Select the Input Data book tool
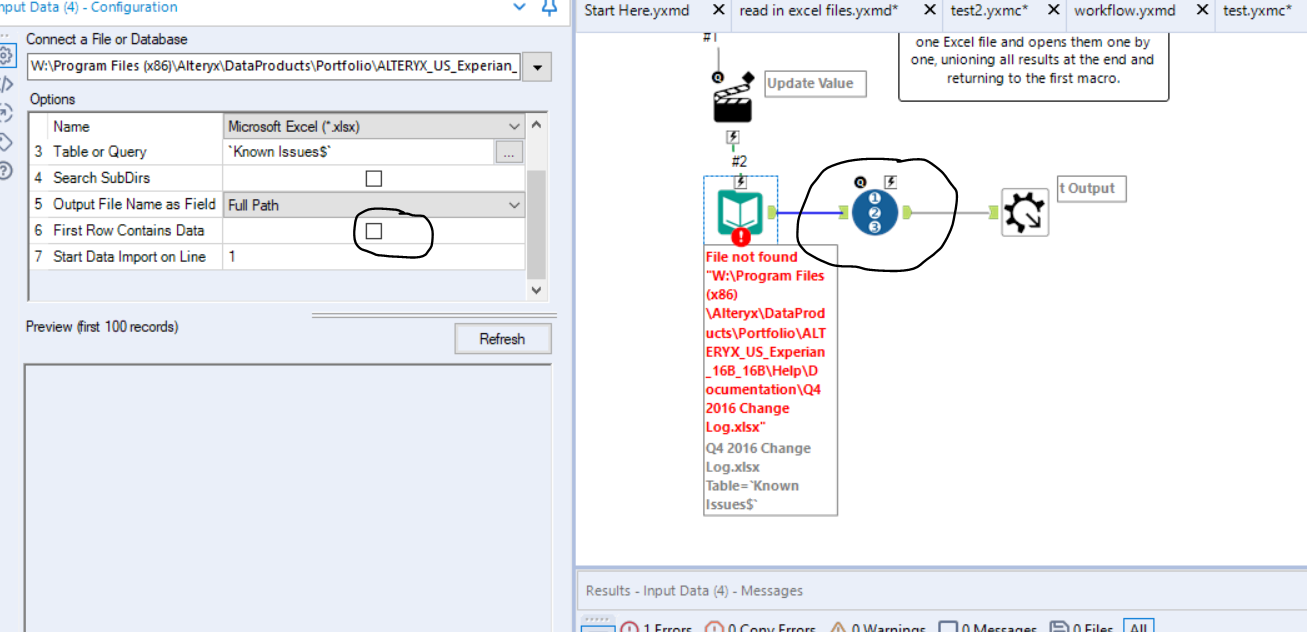Viewport: 1307px width, 632px height. (739, 212)
